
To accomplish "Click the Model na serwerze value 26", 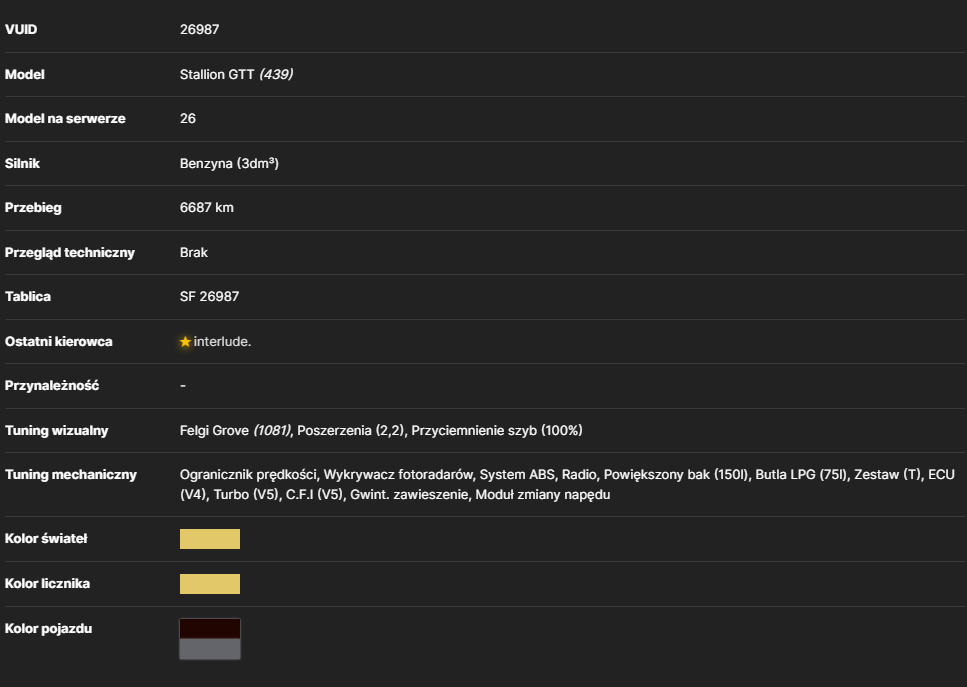I will [x=187, y=118].
